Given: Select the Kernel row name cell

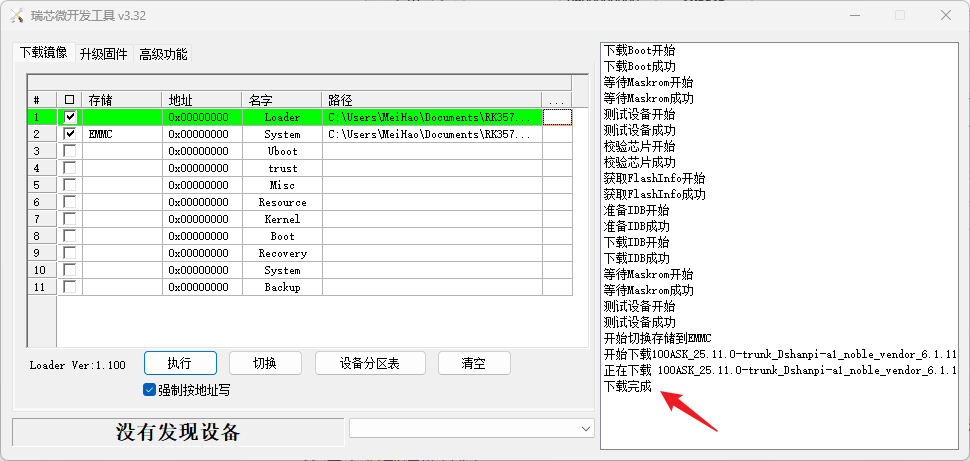Looking at the screenshot, I should pyautogui.click(x=282, y=219).
